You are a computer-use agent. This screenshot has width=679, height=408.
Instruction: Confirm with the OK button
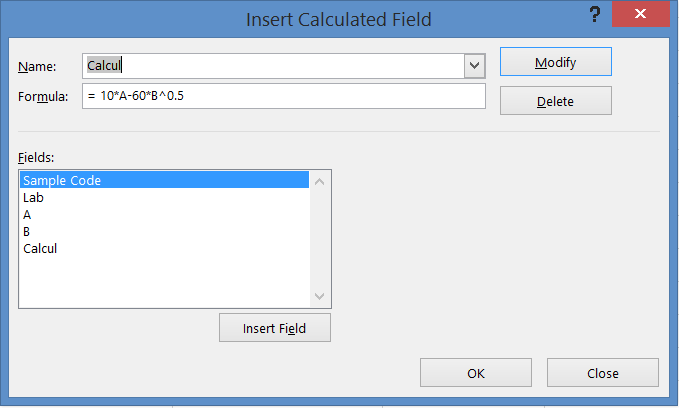[x=475, y=373]
